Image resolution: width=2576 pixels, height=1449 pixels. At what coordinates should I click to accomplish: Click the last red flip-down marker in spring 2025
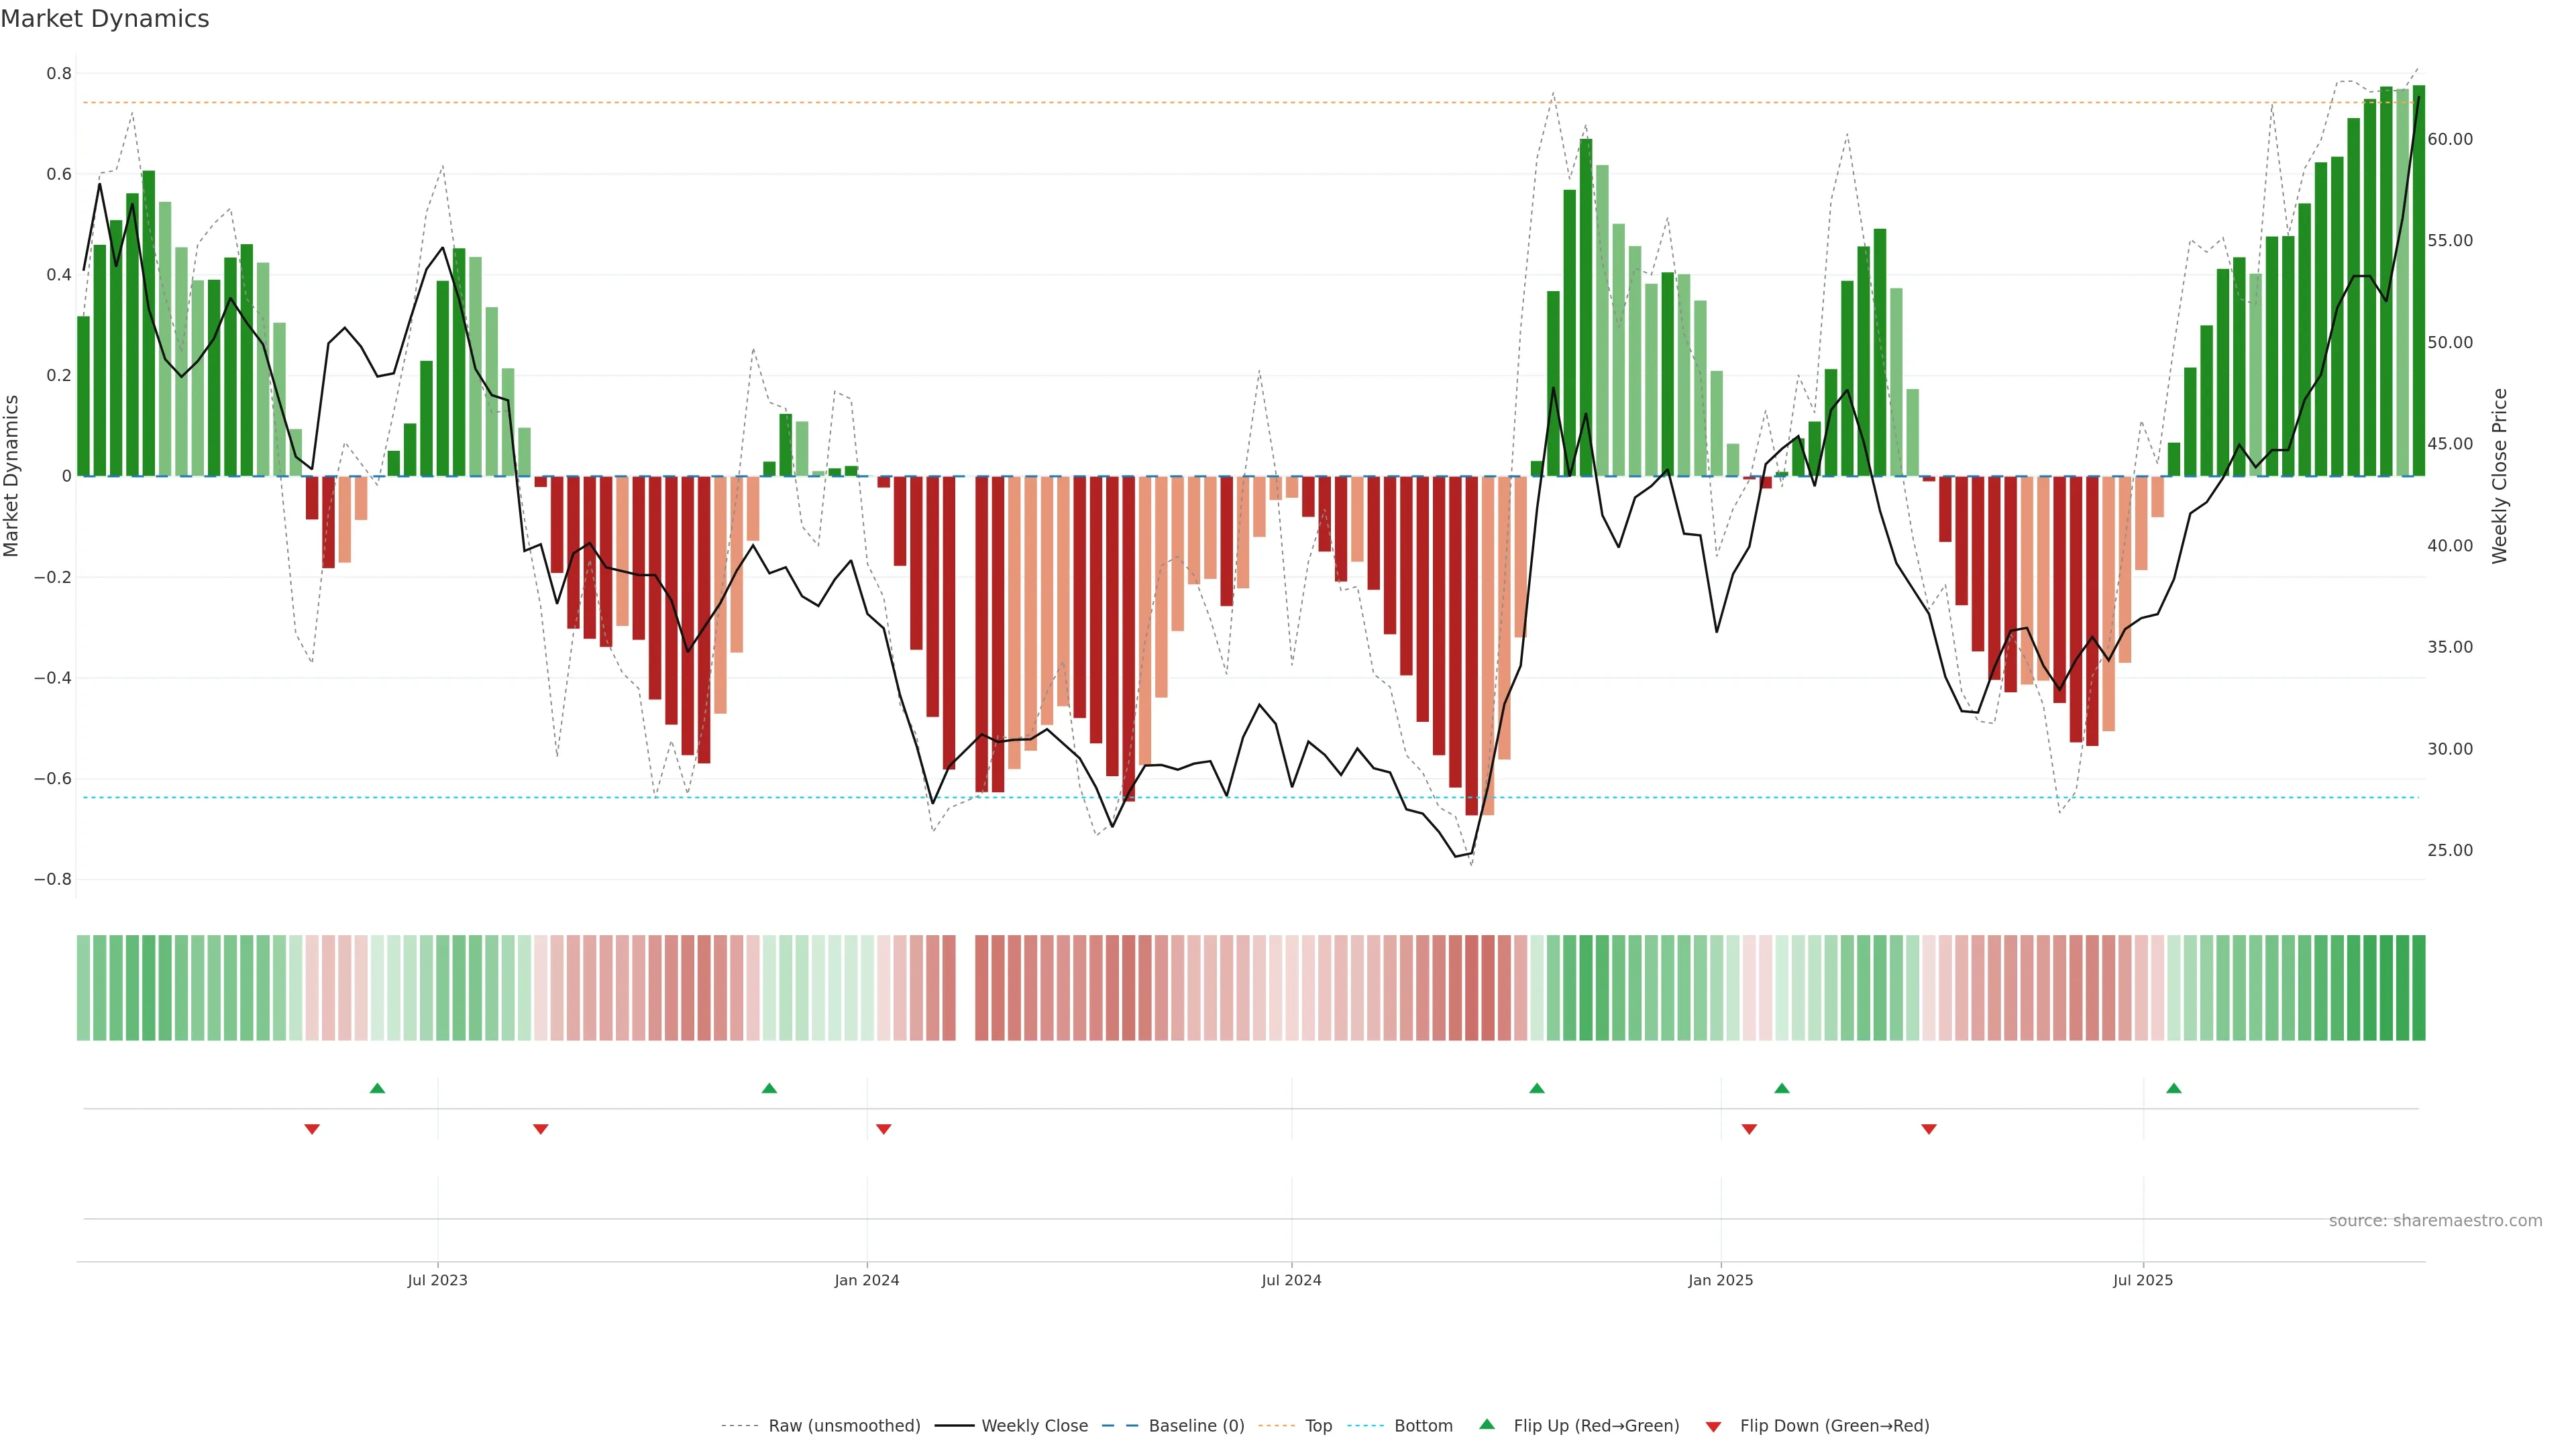click(x=1929, y=1129)
